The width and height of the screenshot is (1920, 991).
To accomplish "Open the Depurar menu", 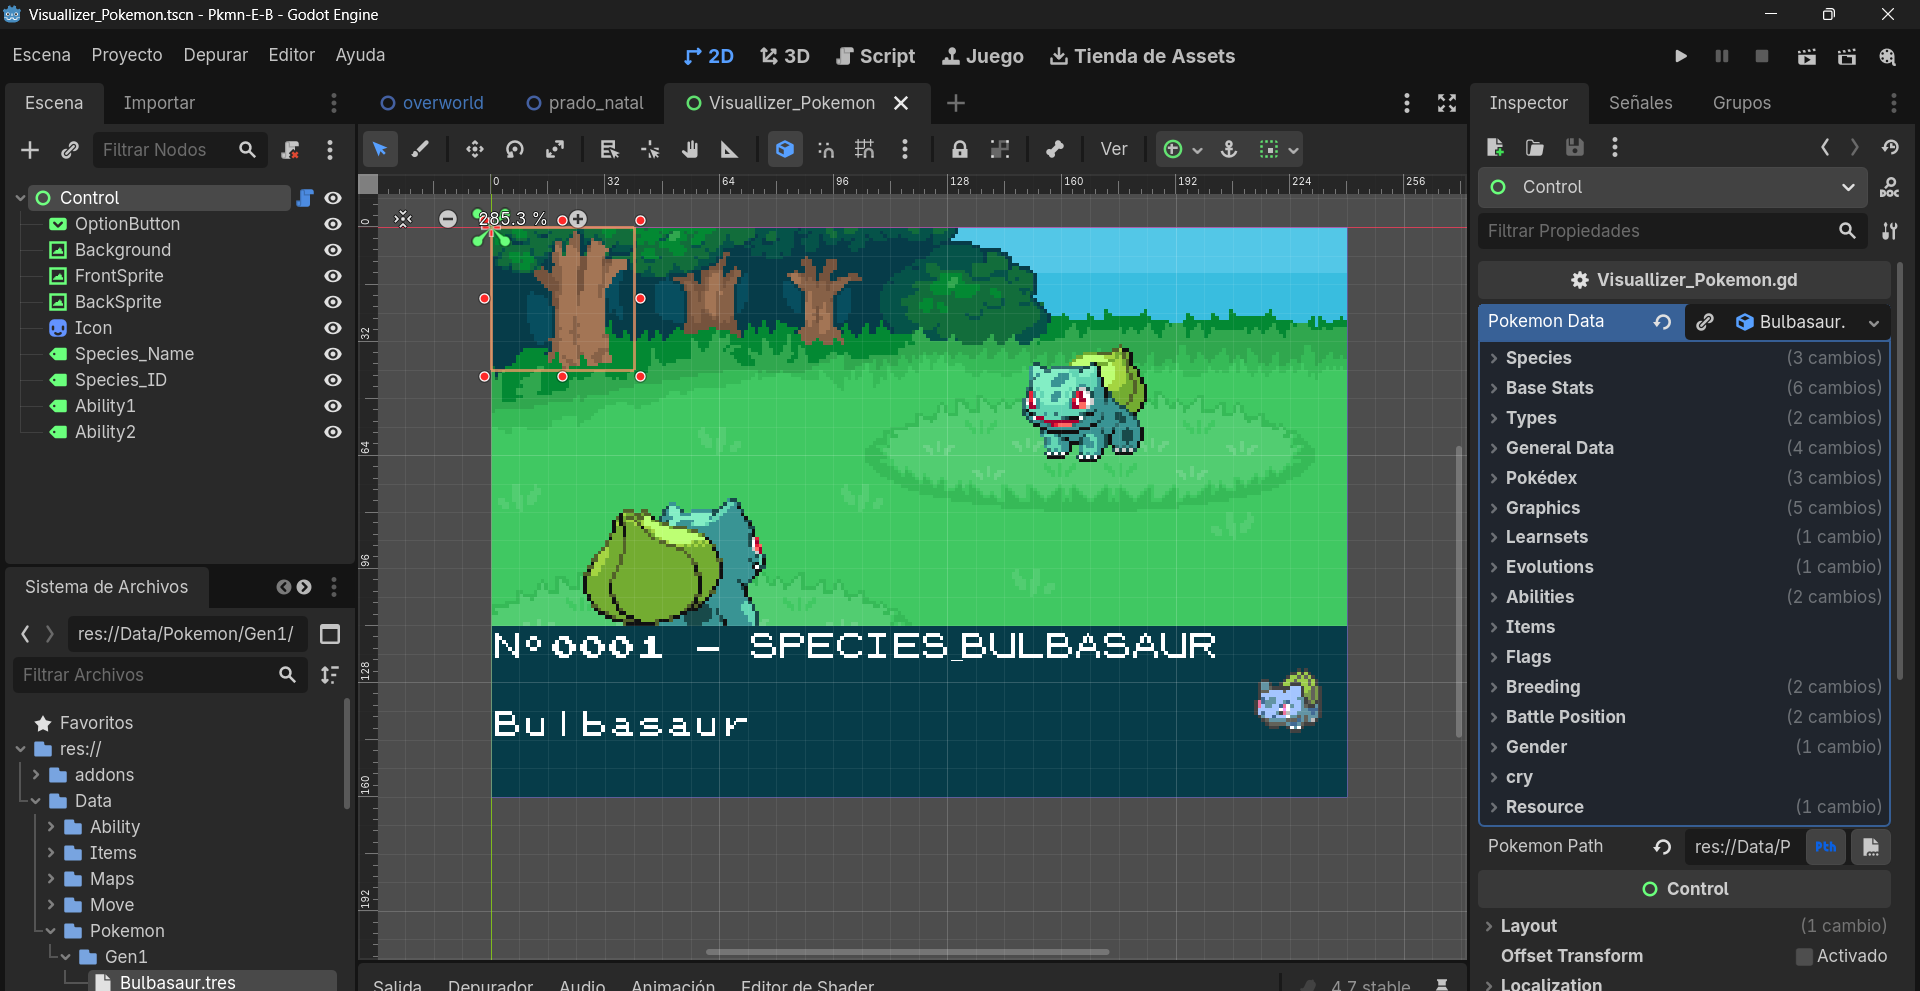I will click(215, 55).
